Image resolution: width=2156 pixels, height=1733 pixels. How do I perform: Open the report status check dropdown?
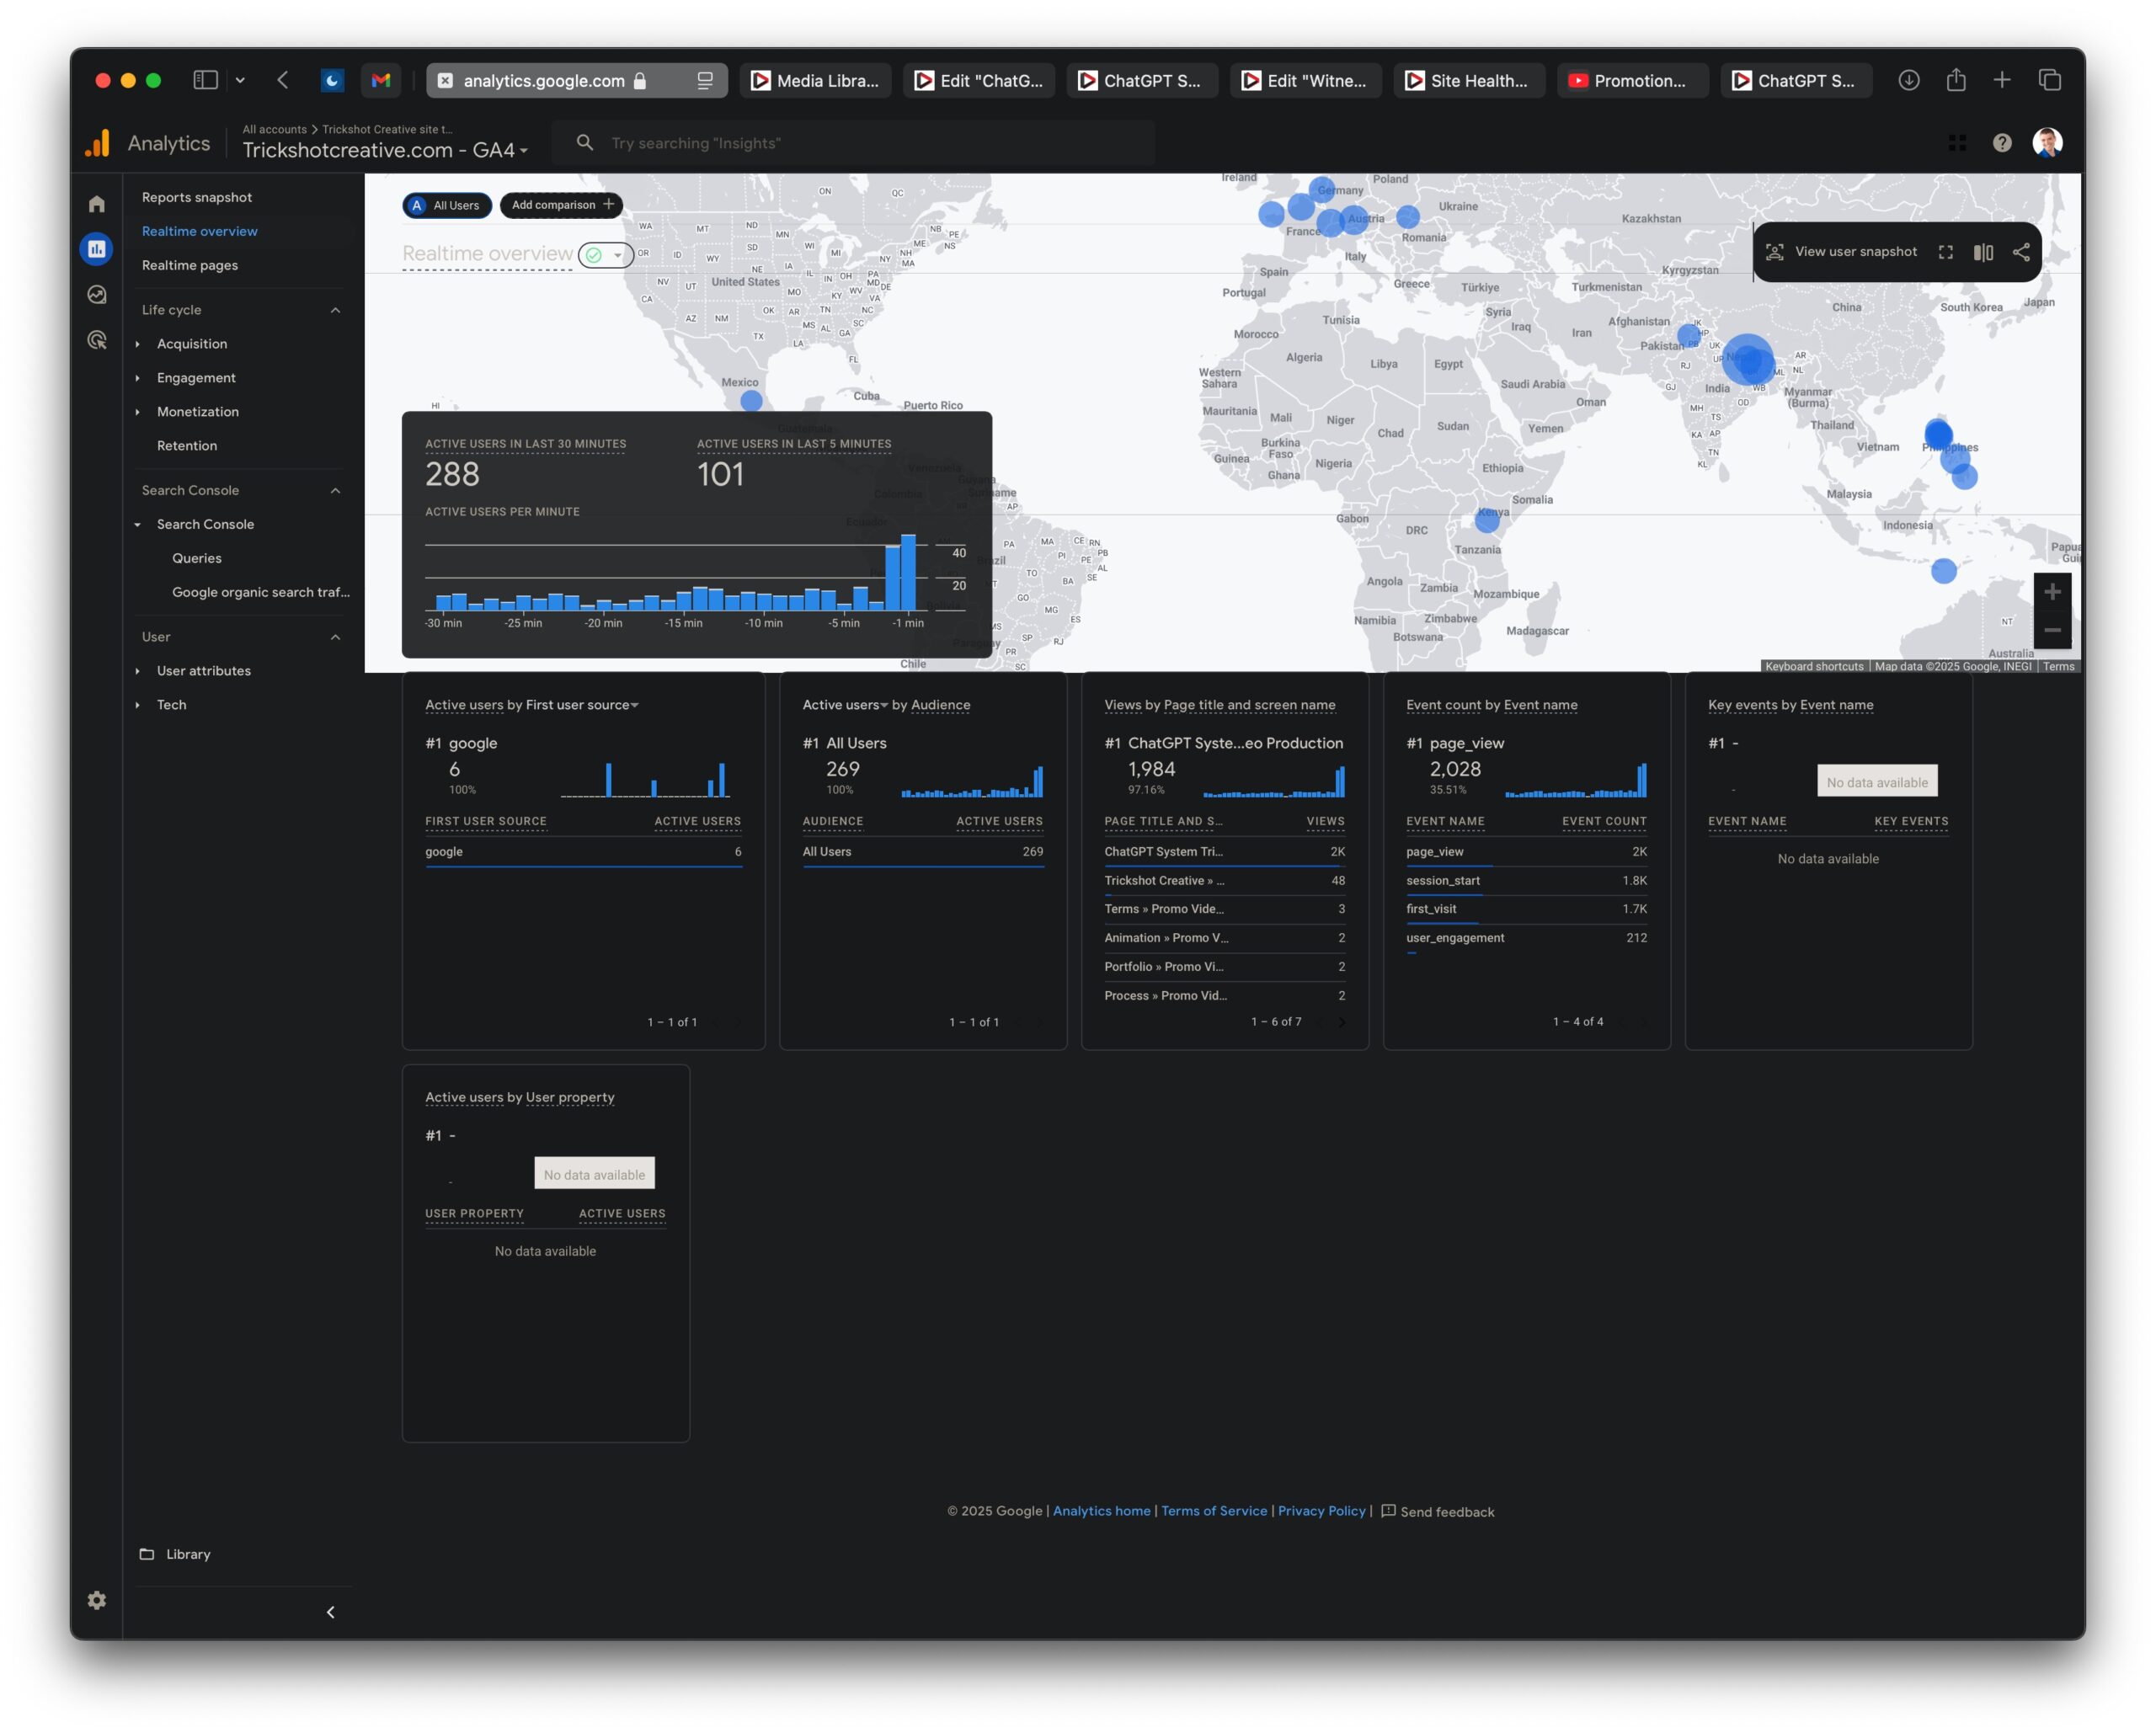606,255
